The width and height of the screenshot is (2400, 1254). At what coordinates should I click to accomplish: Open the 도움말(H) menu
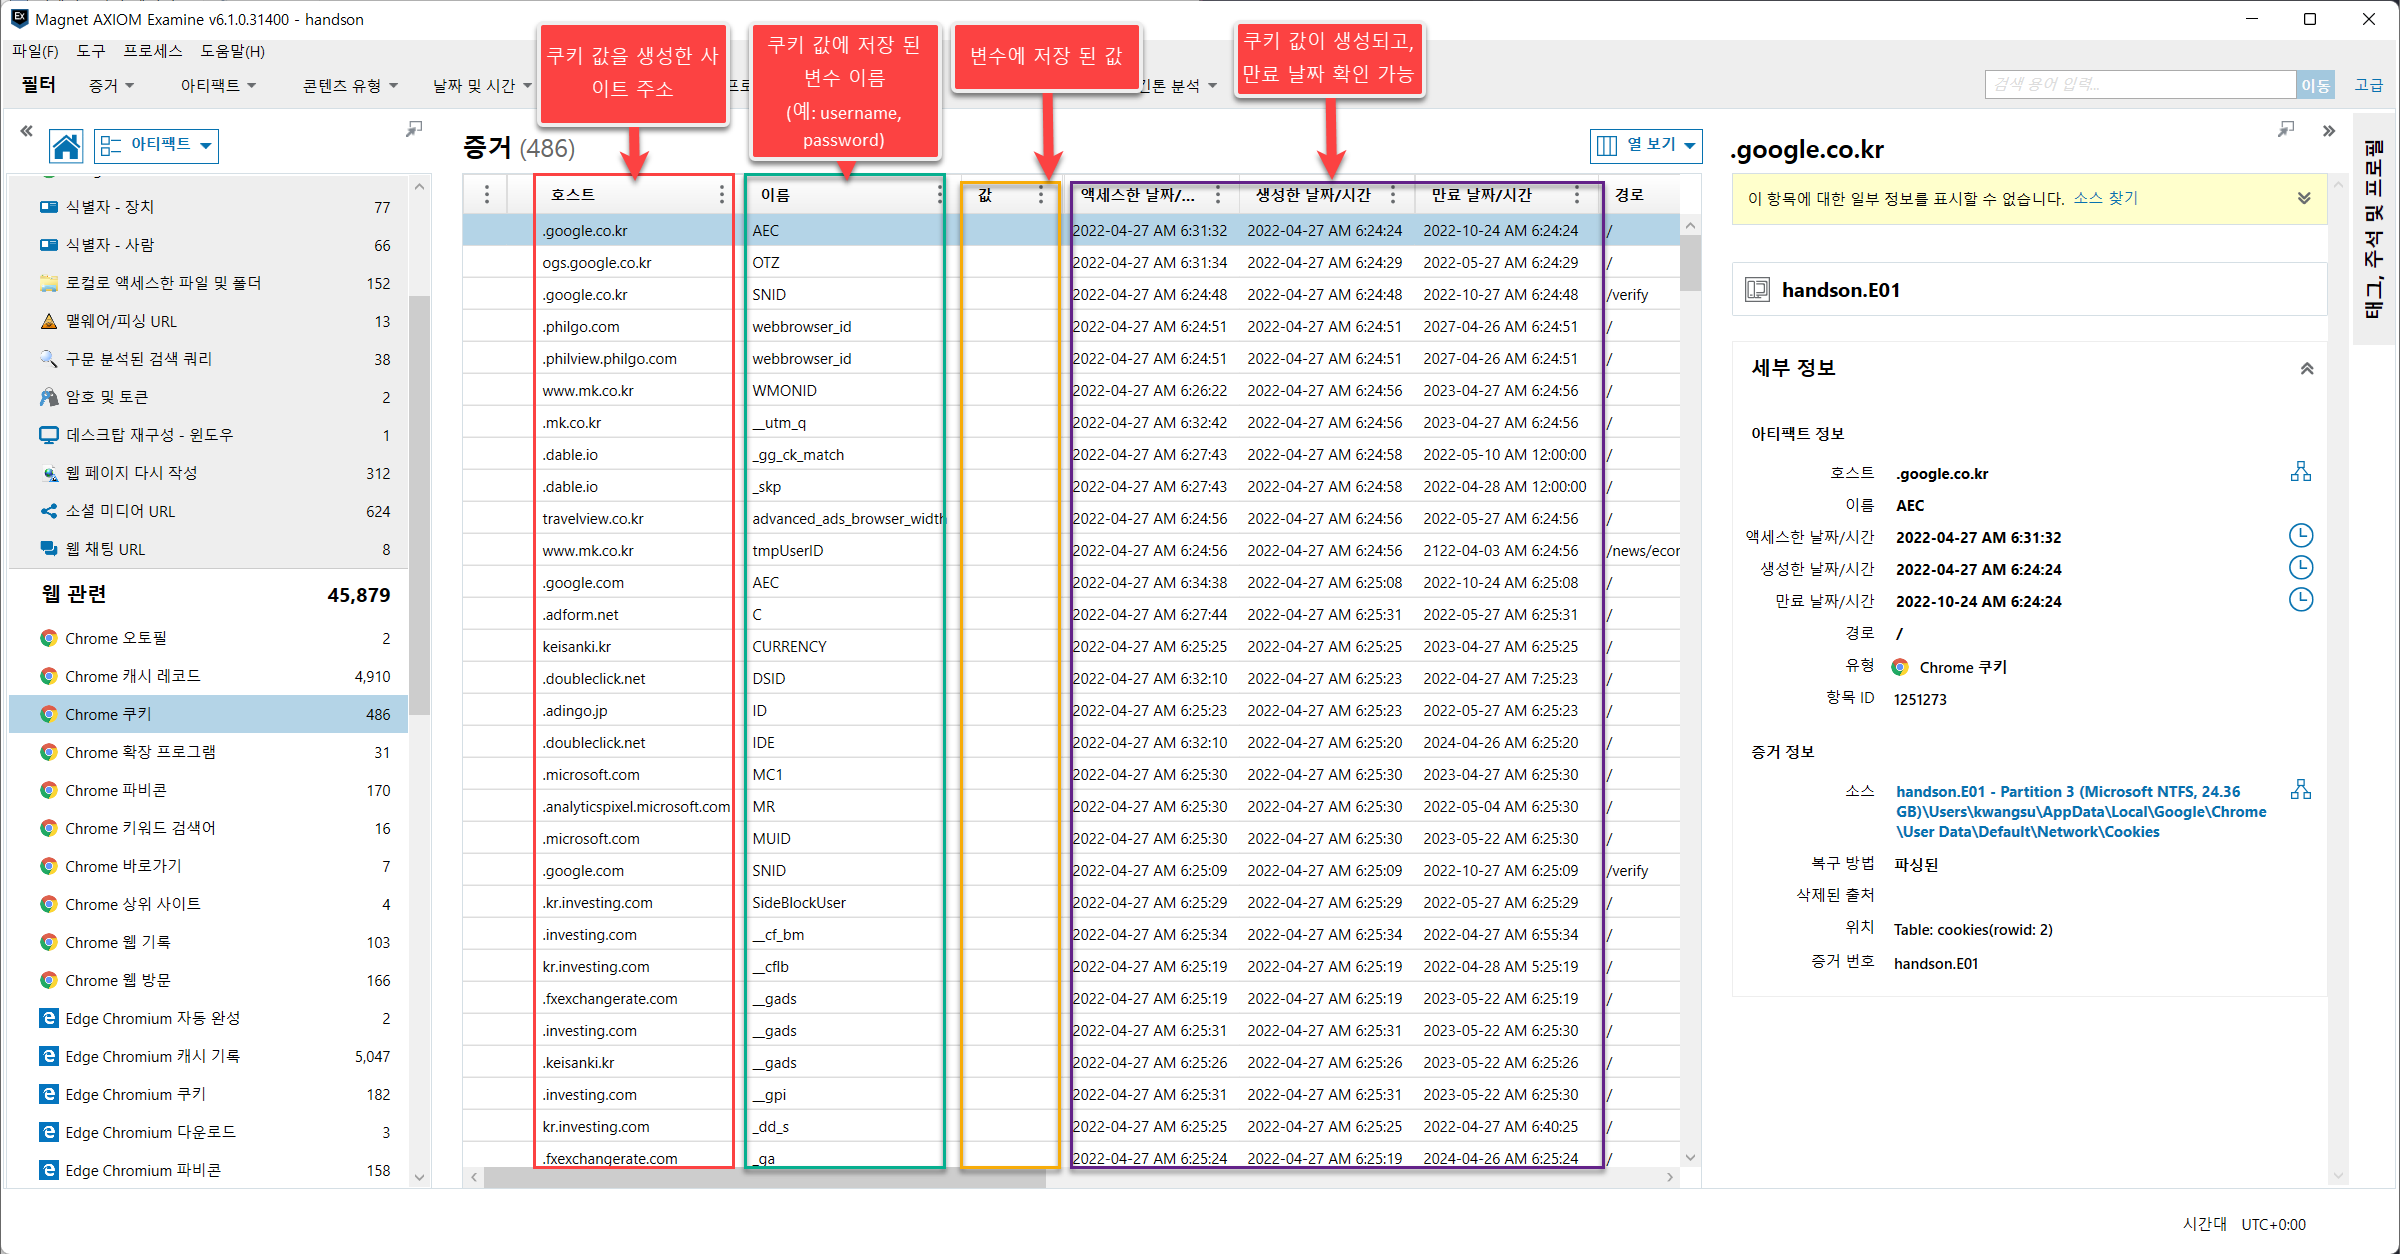pos(232,51)
